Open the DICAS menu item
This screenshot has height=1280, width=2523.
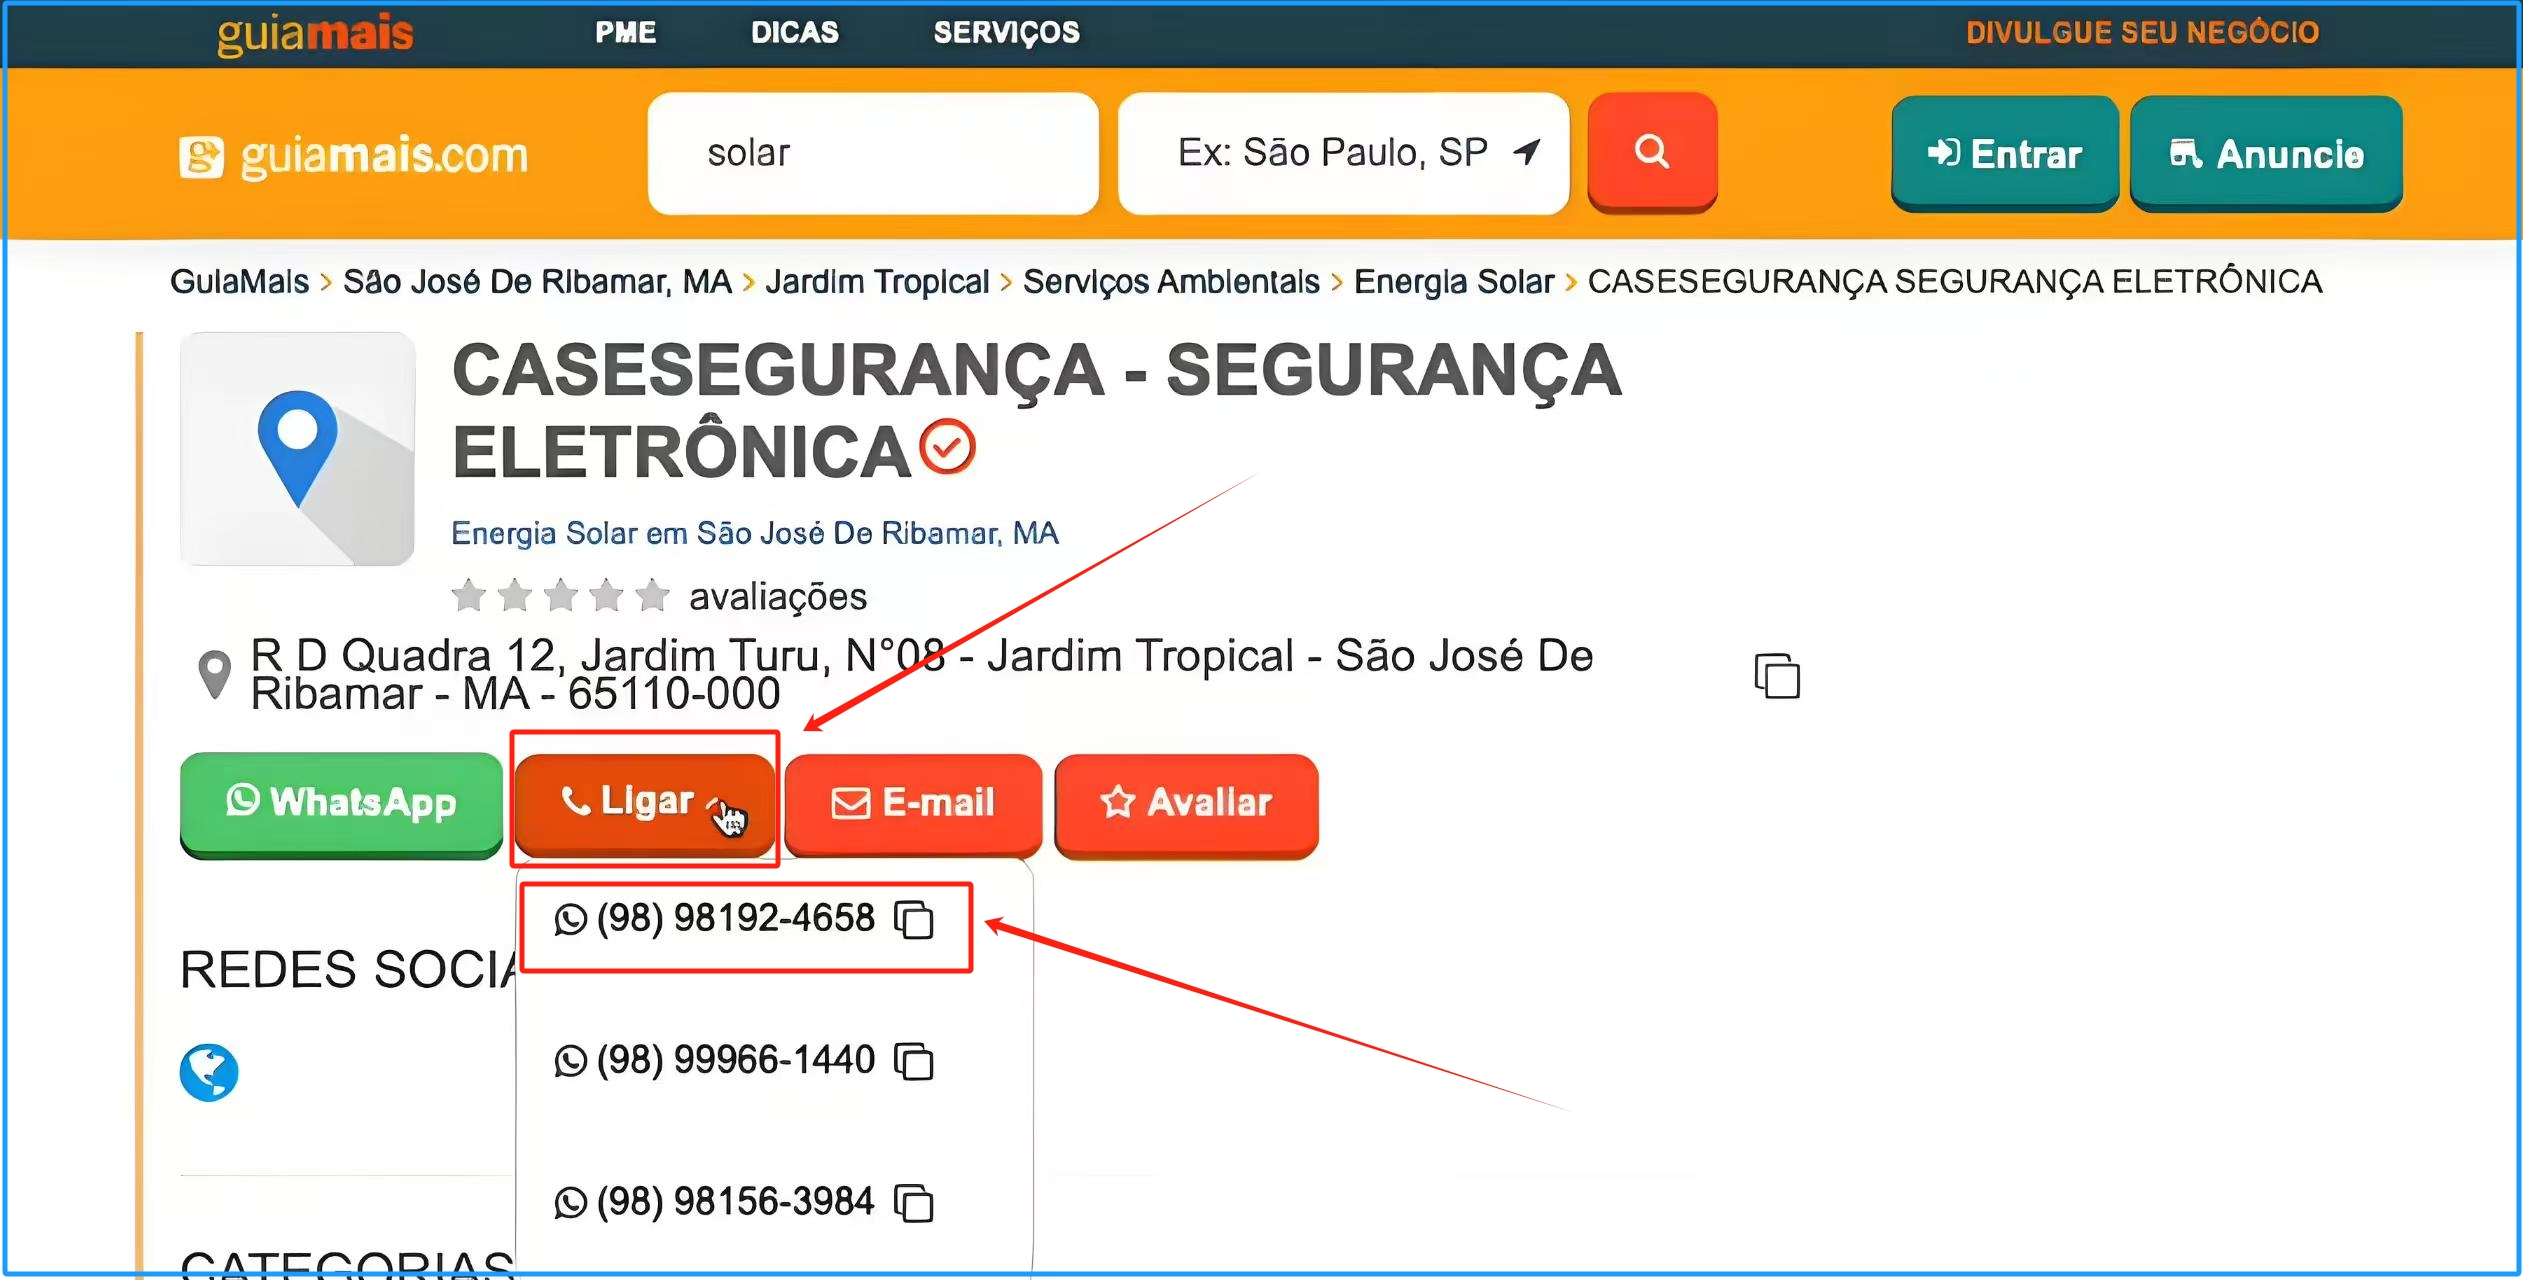pos(795,33)
